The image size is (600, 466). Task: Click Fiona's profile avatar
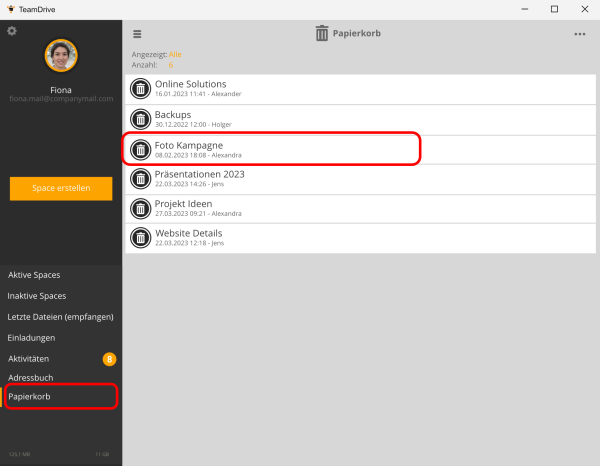[61, 56]
